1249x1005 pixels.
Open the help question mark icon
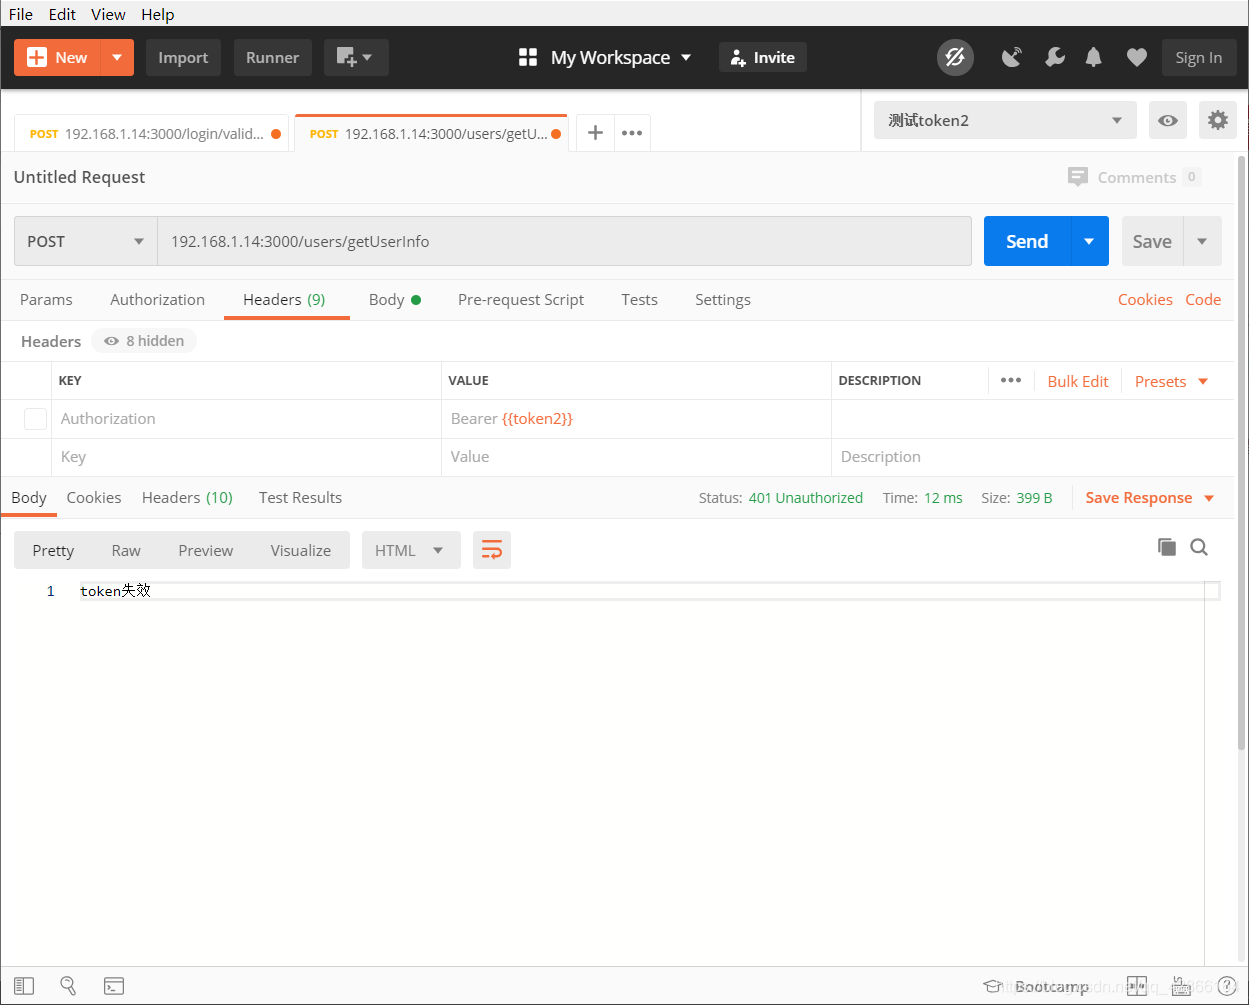[1227, 986]
